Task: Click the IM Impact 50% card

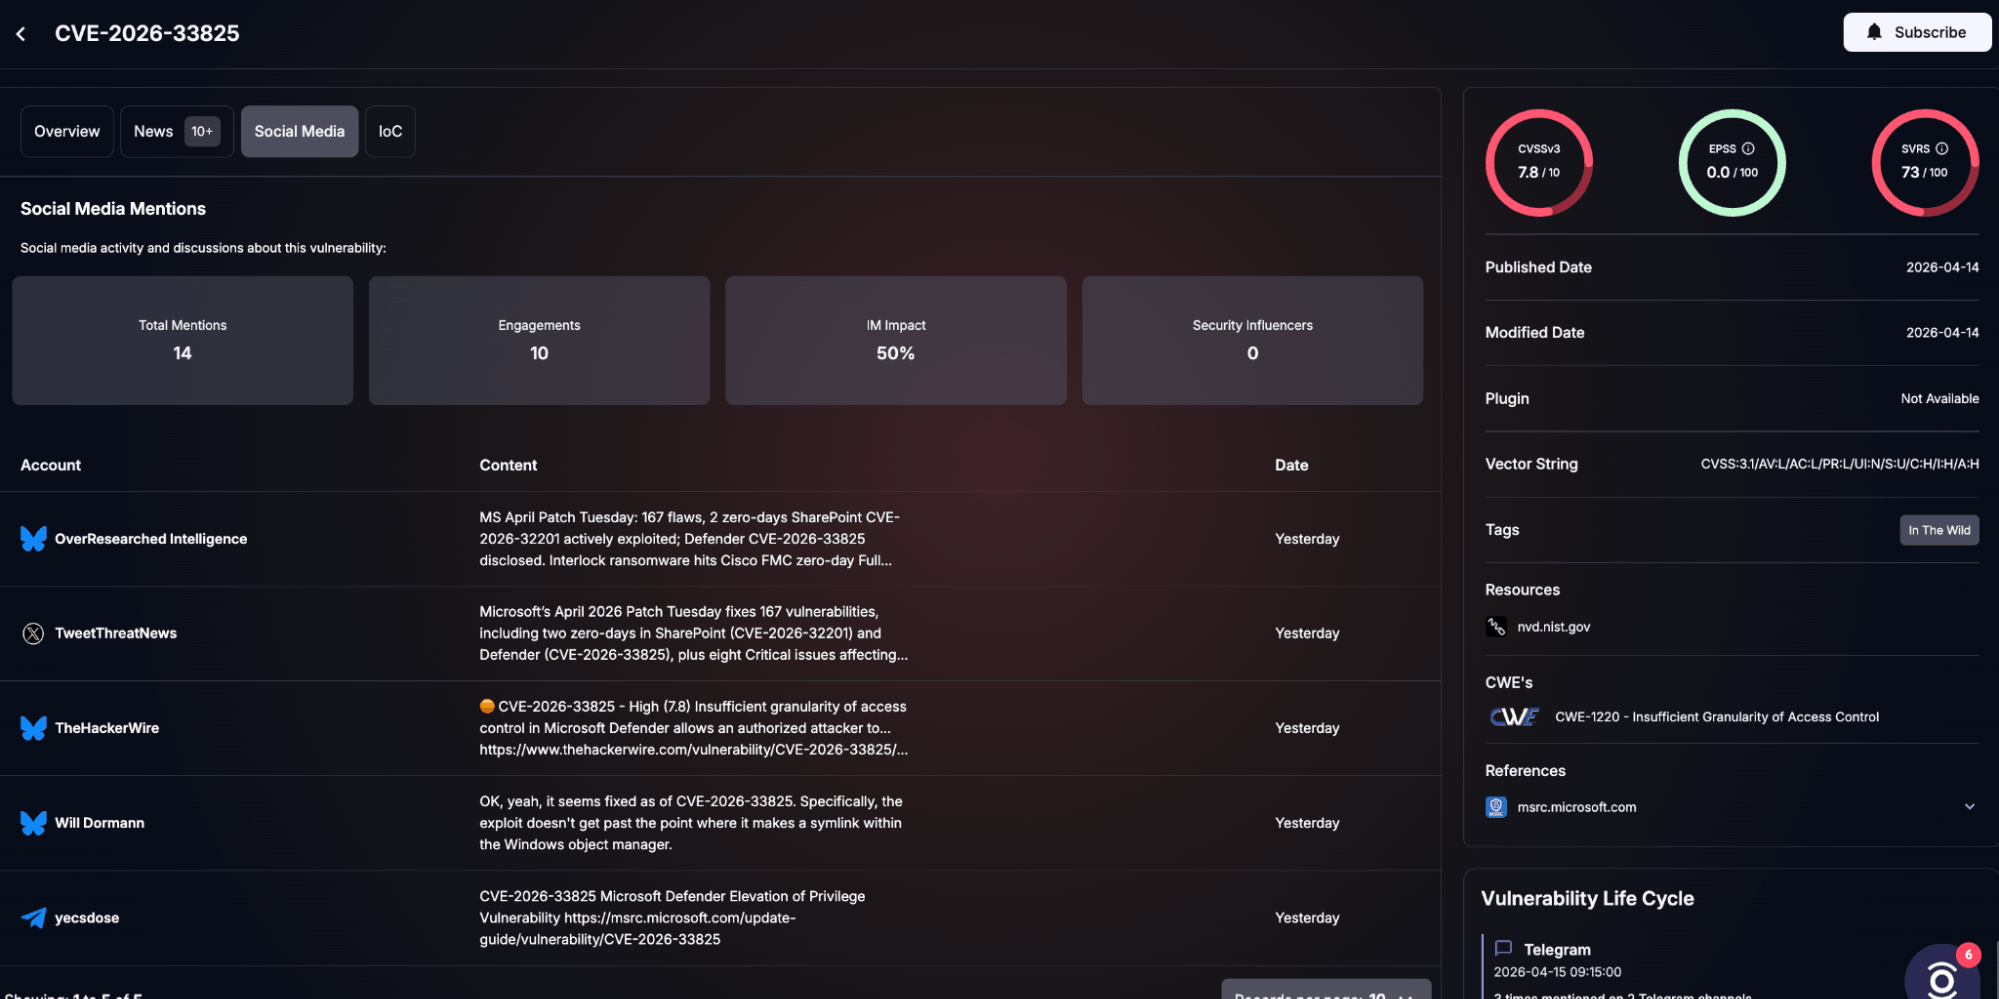Action: point(896,341)
